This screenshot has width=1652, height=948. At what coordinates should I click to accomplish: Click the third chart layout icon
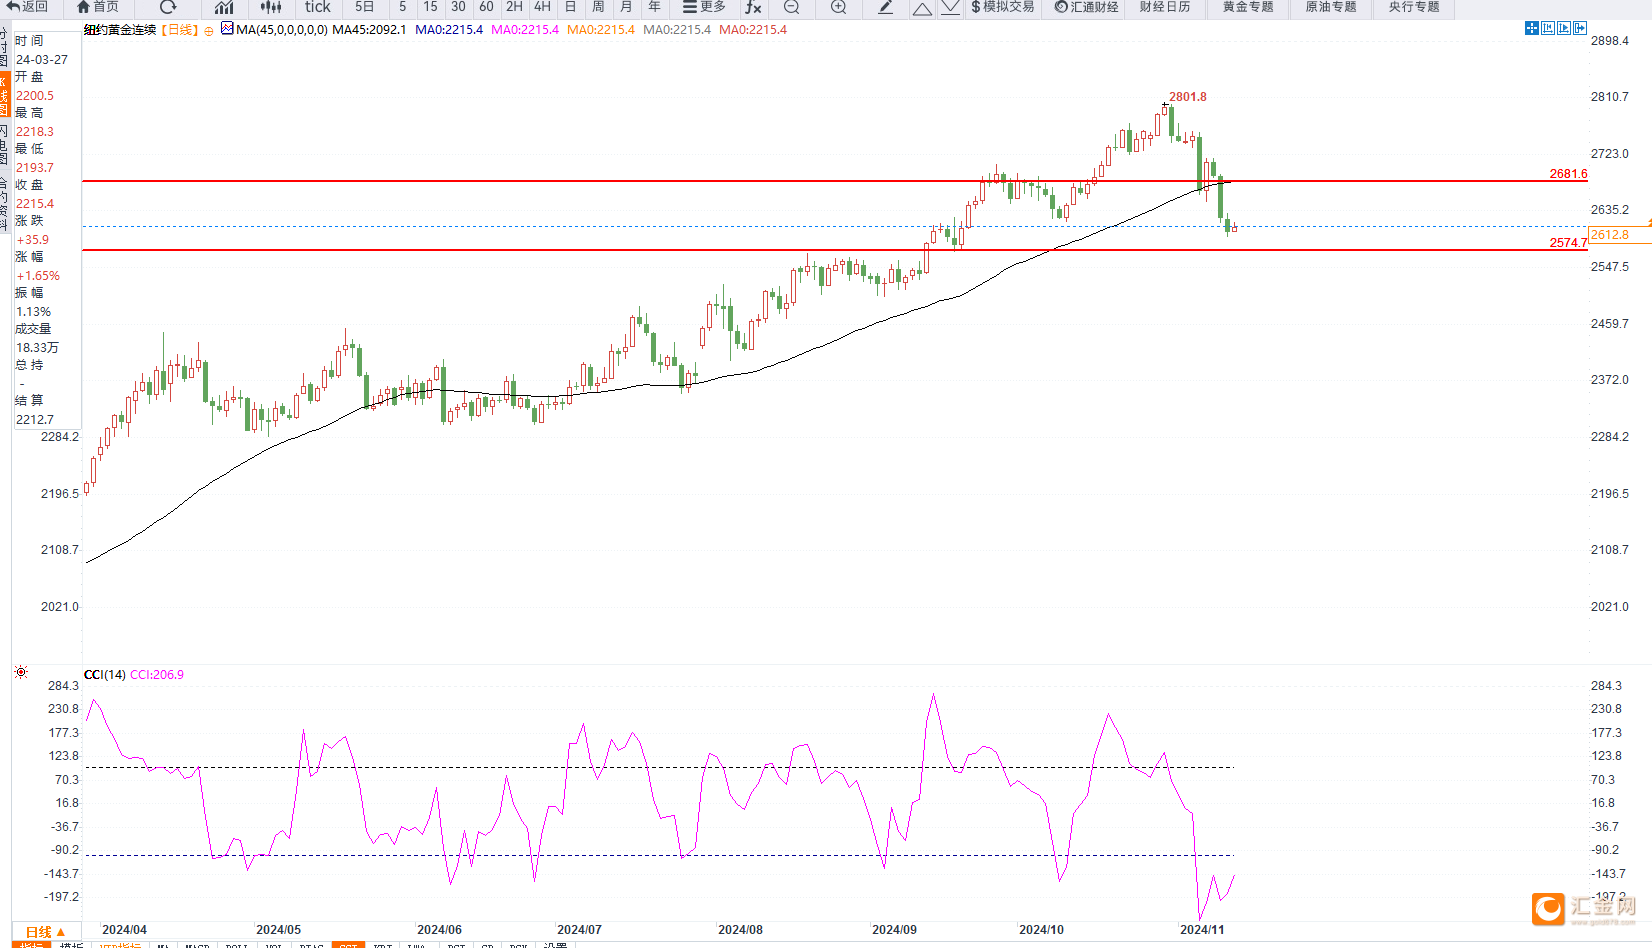(x=1564, y=28)
